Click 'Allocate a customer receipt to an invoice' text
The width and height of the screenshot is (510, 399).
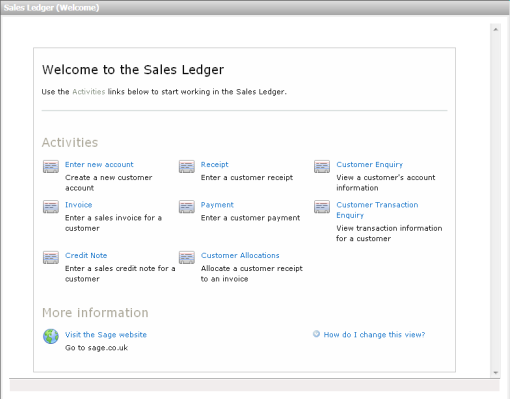pyautogui.click(x=252, y=274)
